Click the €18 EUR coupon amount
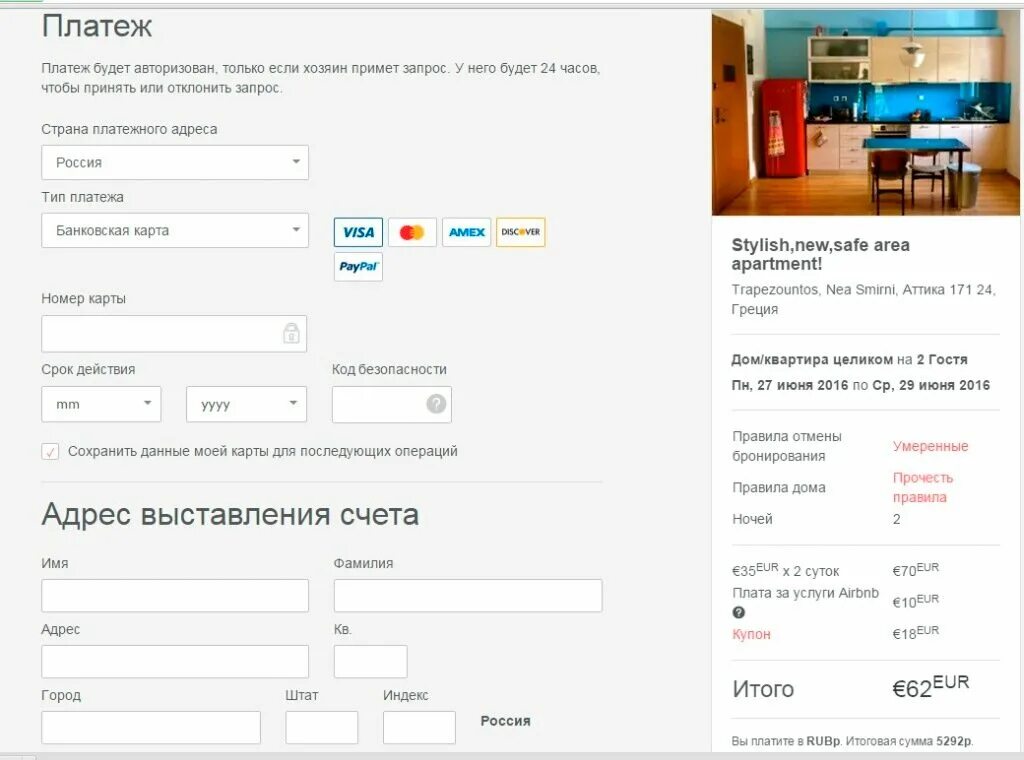The height and width of the screenshot is (760, 1024). (x=916, y=632)
